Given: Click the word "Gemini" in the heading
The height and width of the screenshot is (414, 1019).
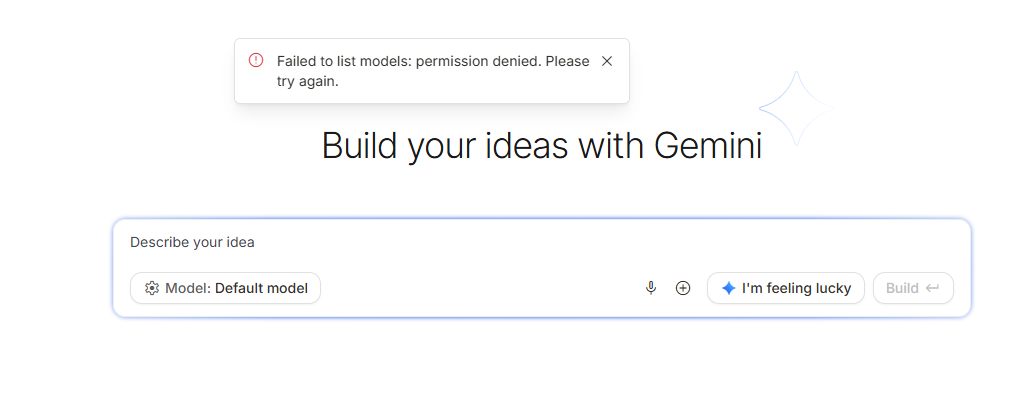Looking at the screenshot, I should pos(708,146).
